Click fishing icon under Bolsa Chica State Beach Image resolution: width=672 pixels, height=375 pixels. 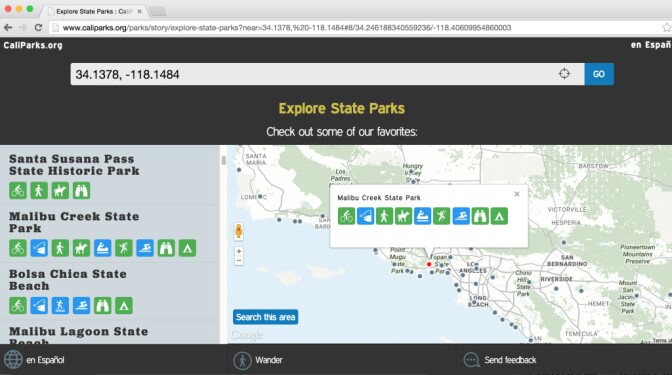[x=39, y=306]
